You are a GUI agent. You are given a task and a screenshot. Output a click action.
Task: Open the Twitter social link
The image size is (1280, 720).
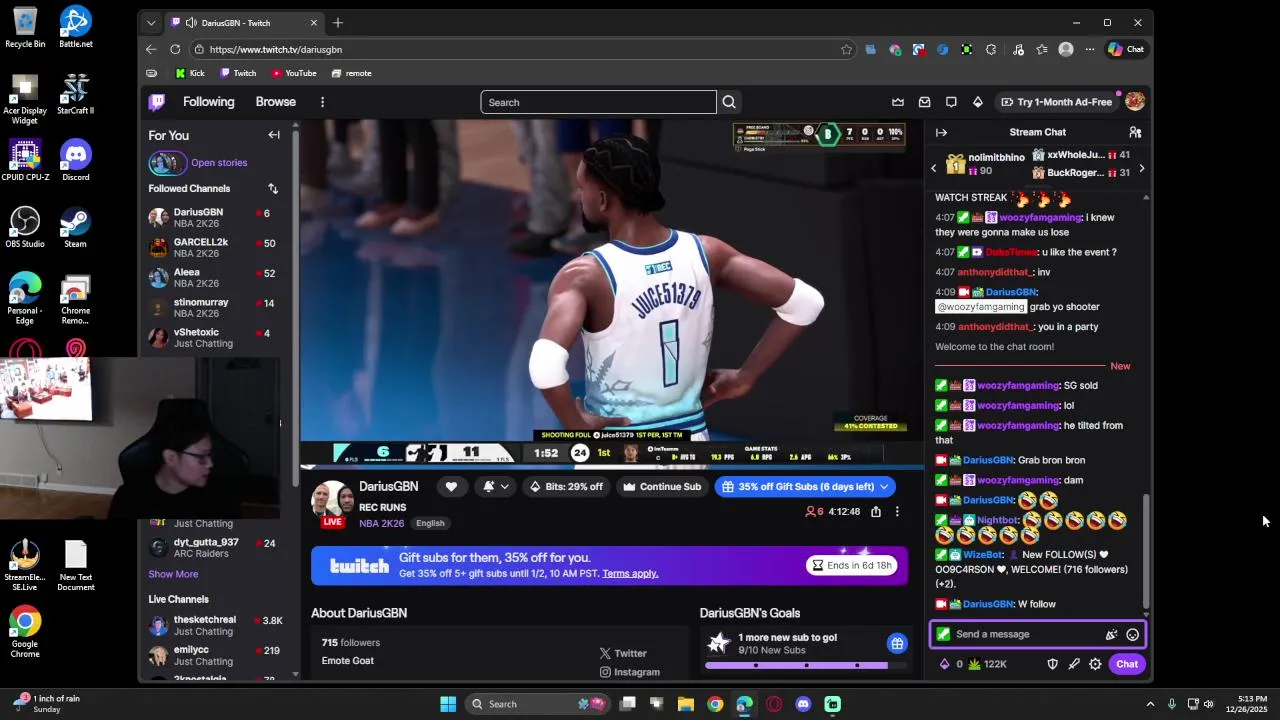[623, 653]
